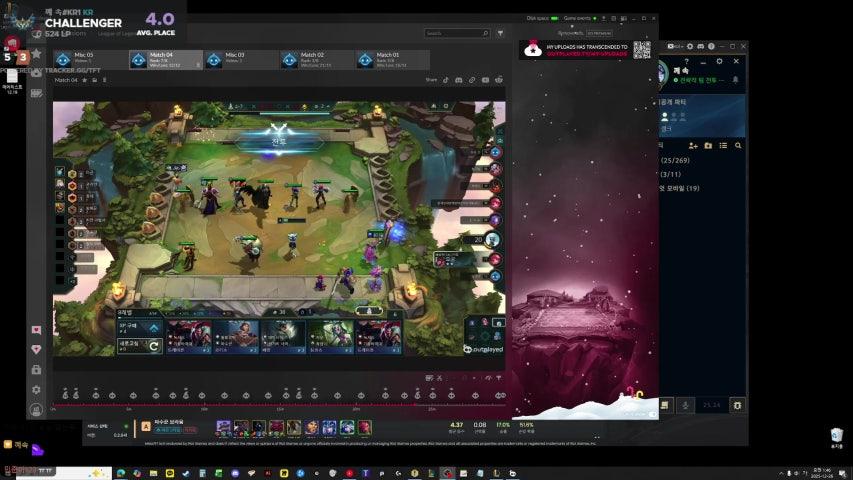Open Match 04 folder icon

tap(94, 80)
